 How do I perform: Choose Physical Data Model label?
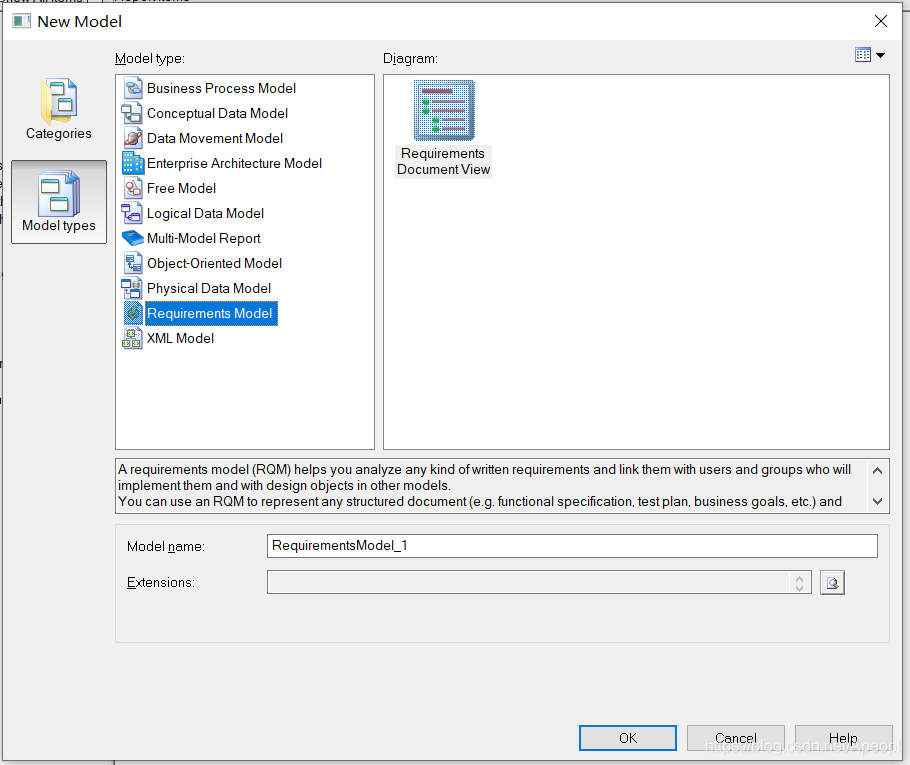tap(208, 288)
